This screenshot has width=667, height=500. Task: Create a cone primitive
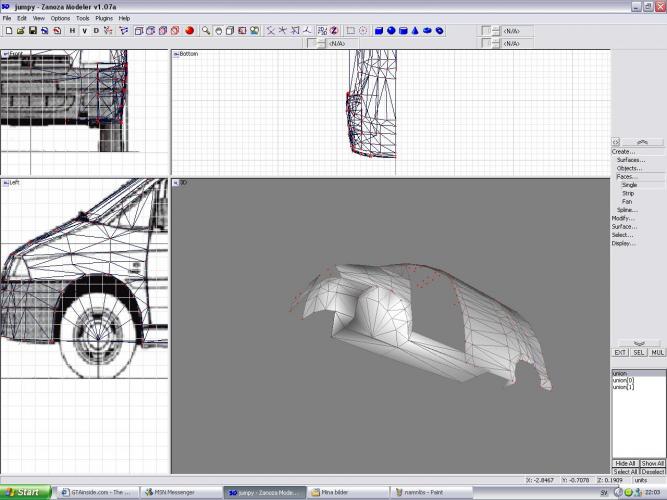tap(415, 31)
